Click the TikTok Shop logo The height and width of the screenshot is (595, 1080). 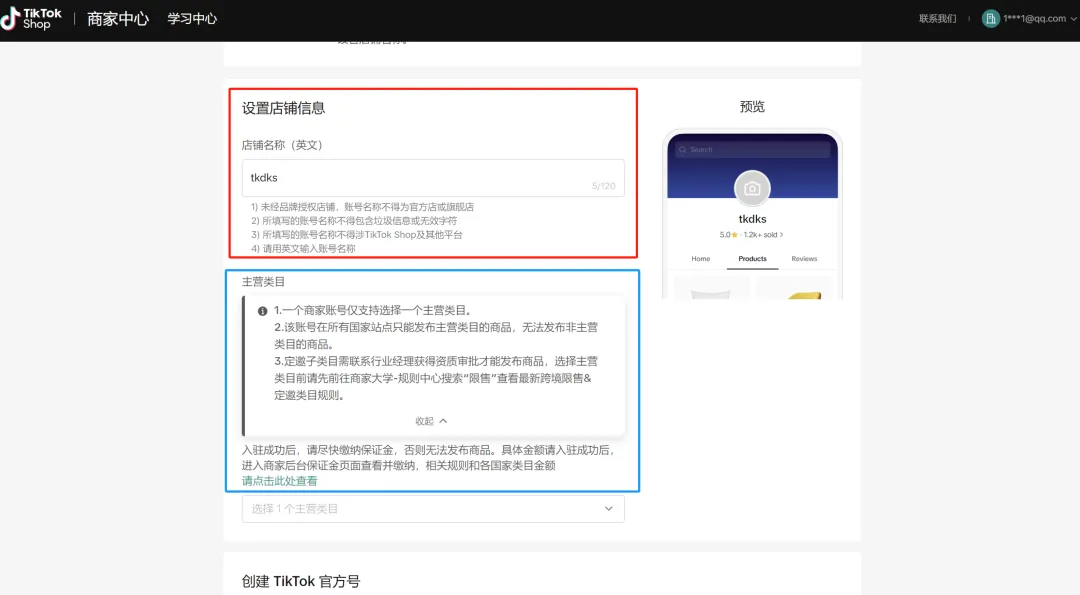[x=33, y=17]
